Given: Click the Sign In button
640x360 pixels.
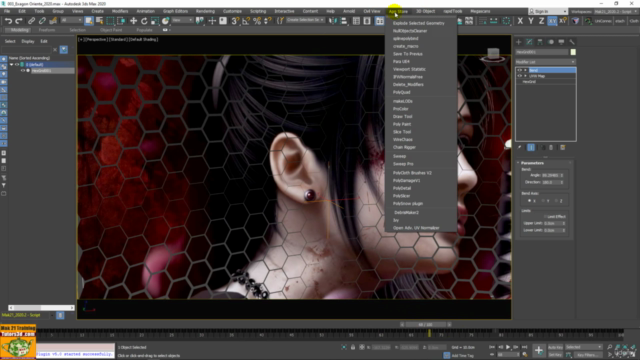Looking at the screenshot, I should click(548, 11).
